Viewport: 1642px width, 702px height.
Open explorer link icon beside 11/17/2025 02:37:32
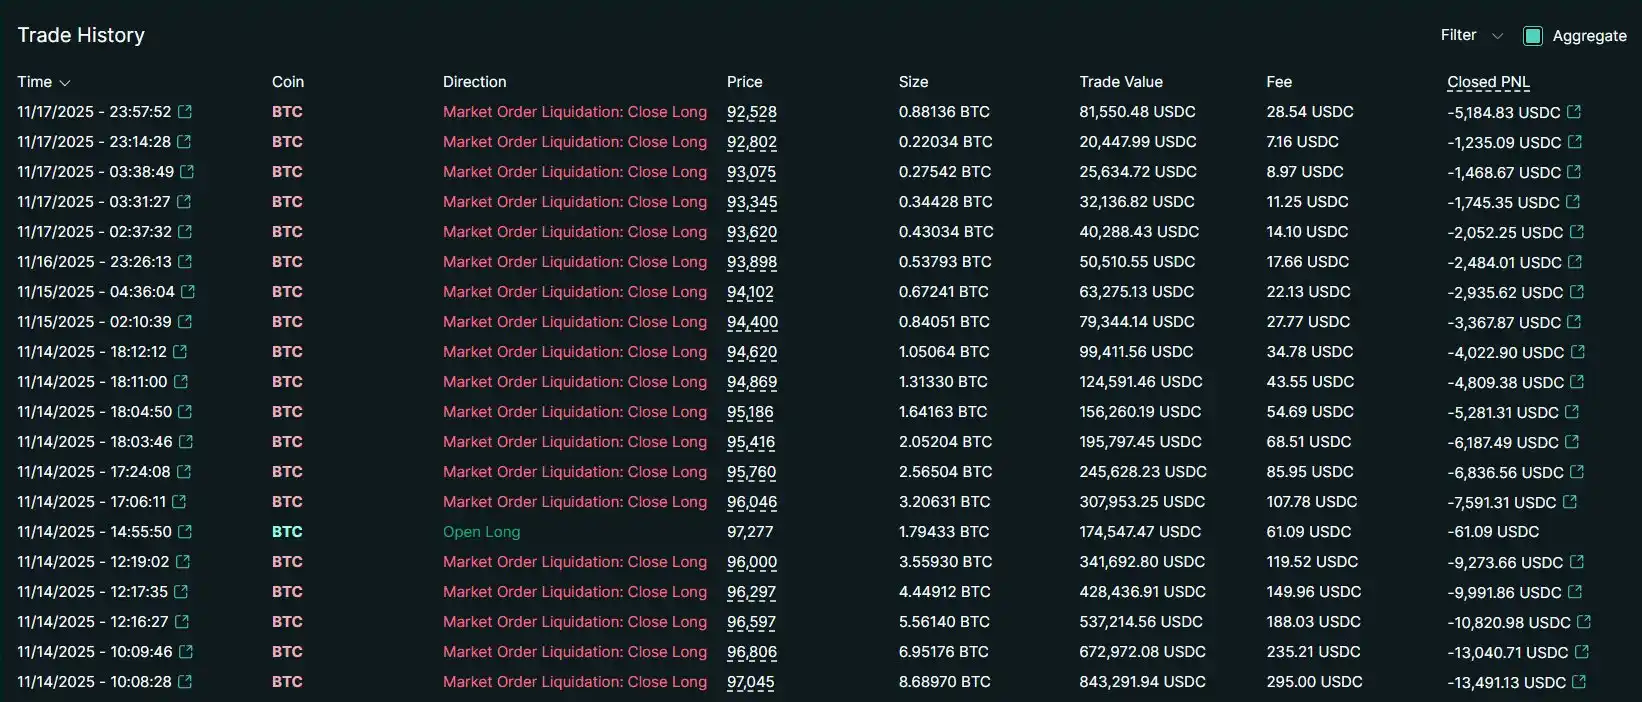point(185,232)
